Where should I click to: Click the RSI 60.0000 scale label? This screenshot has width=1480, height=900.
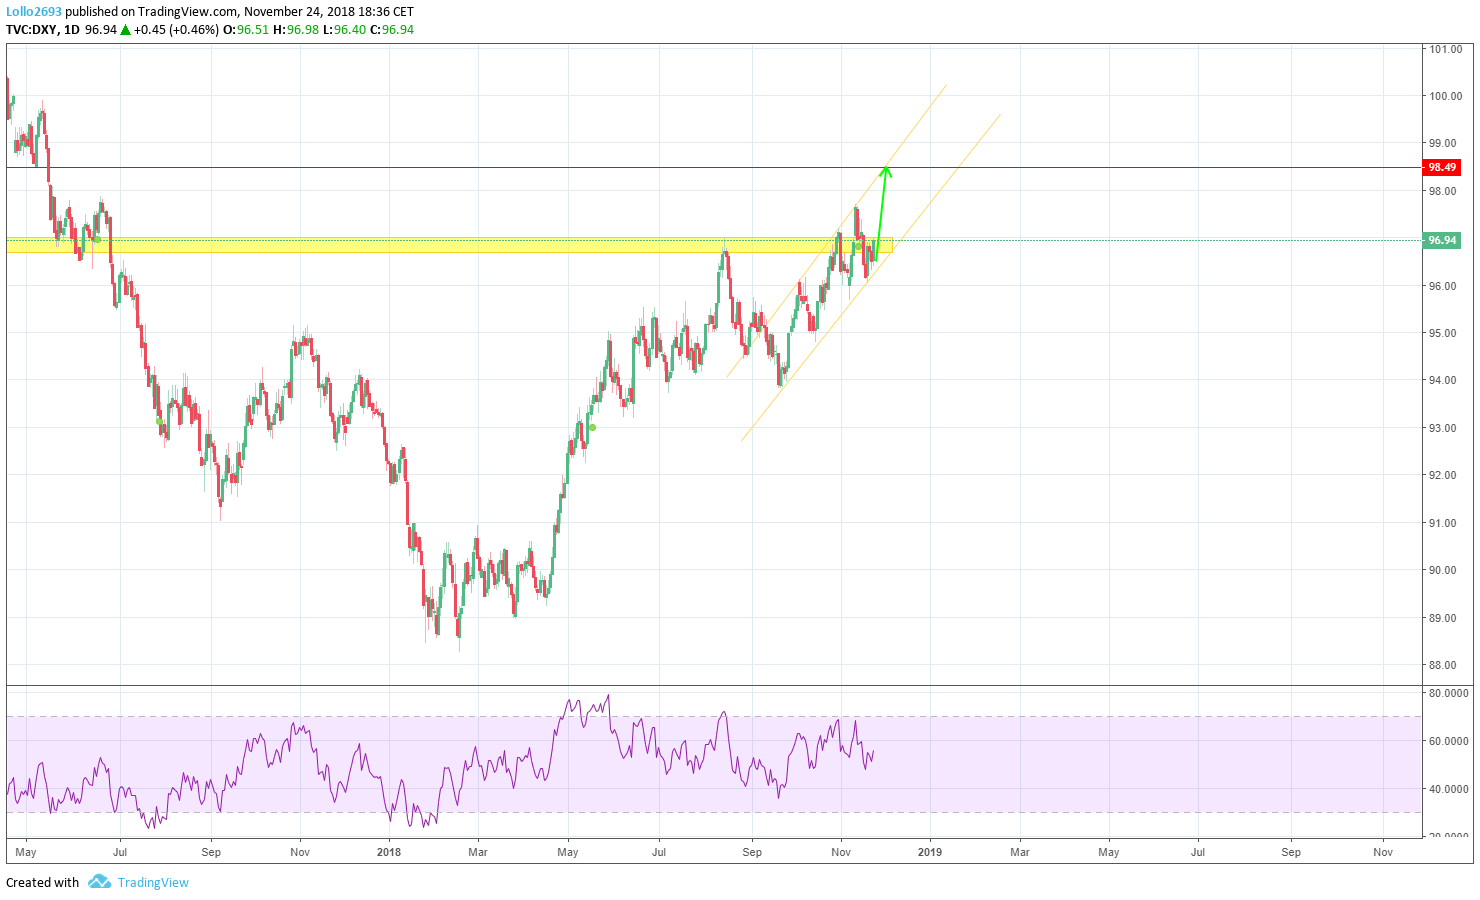click(1448, 741)
